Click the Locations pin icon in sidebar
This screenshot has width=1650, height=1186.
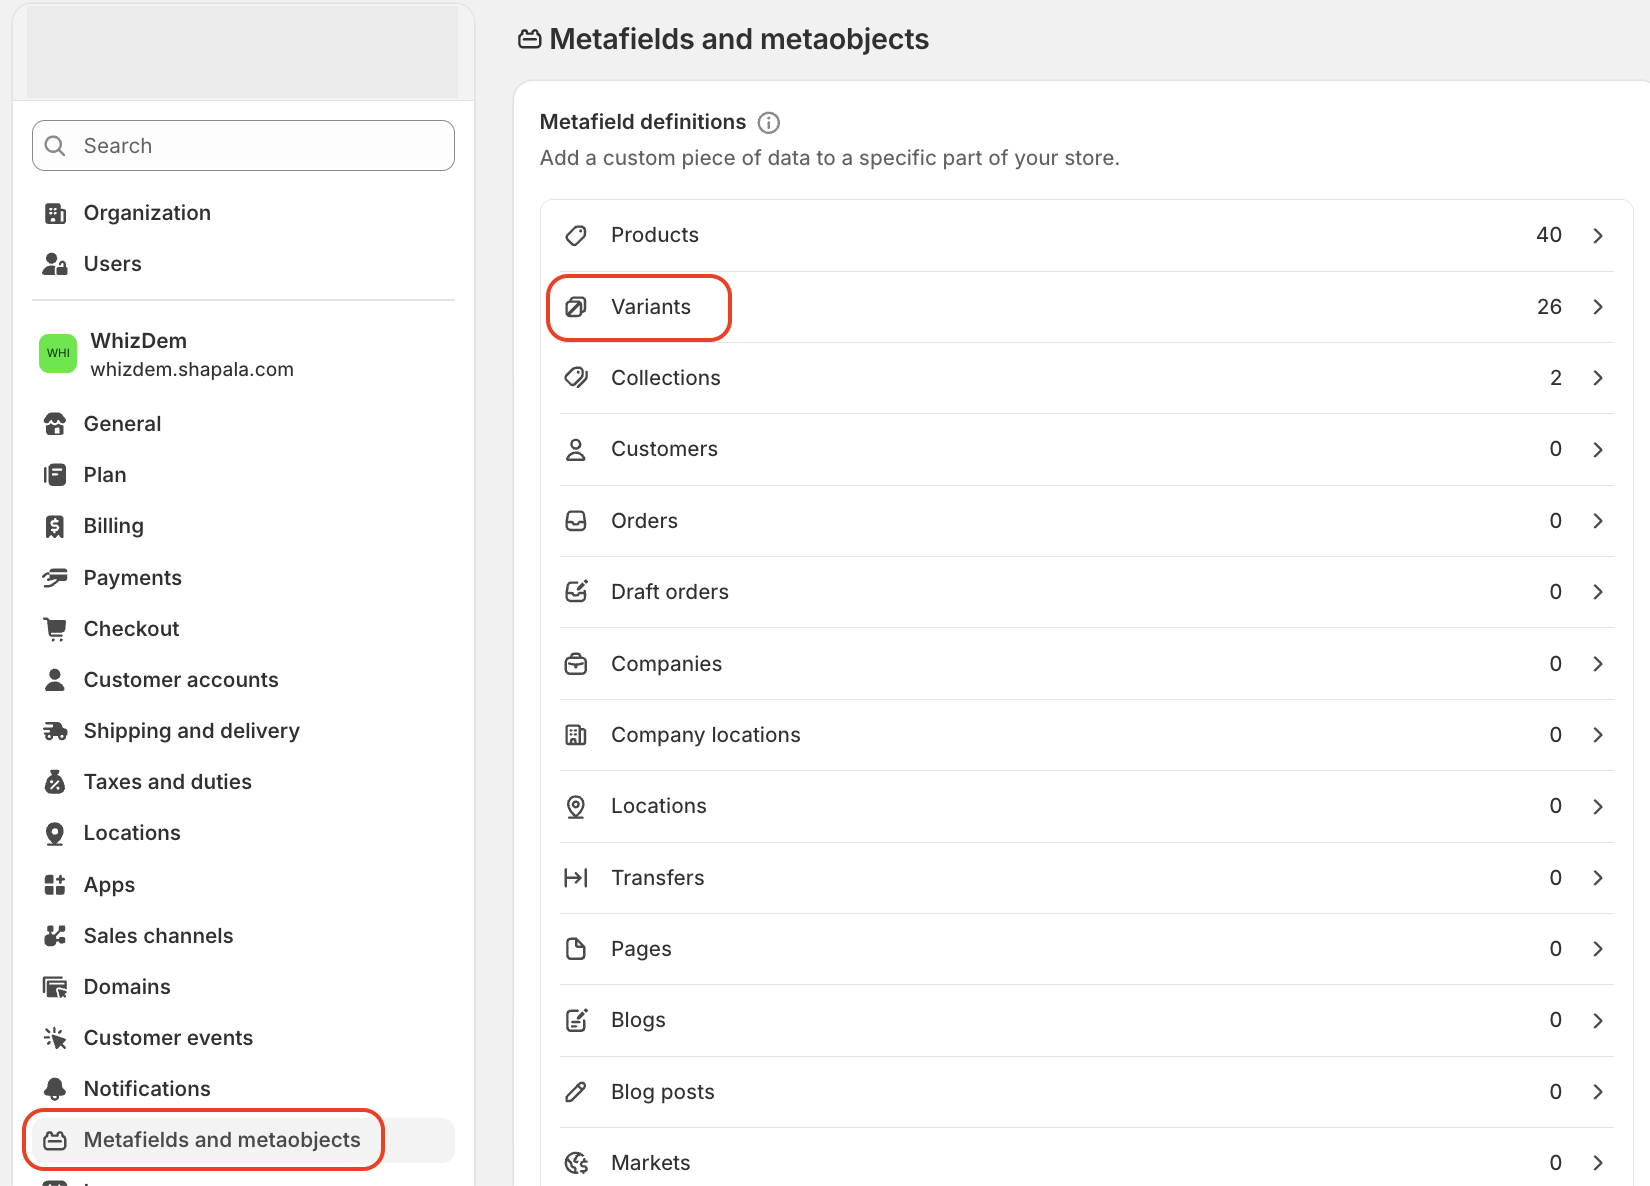tap(55, 833)
